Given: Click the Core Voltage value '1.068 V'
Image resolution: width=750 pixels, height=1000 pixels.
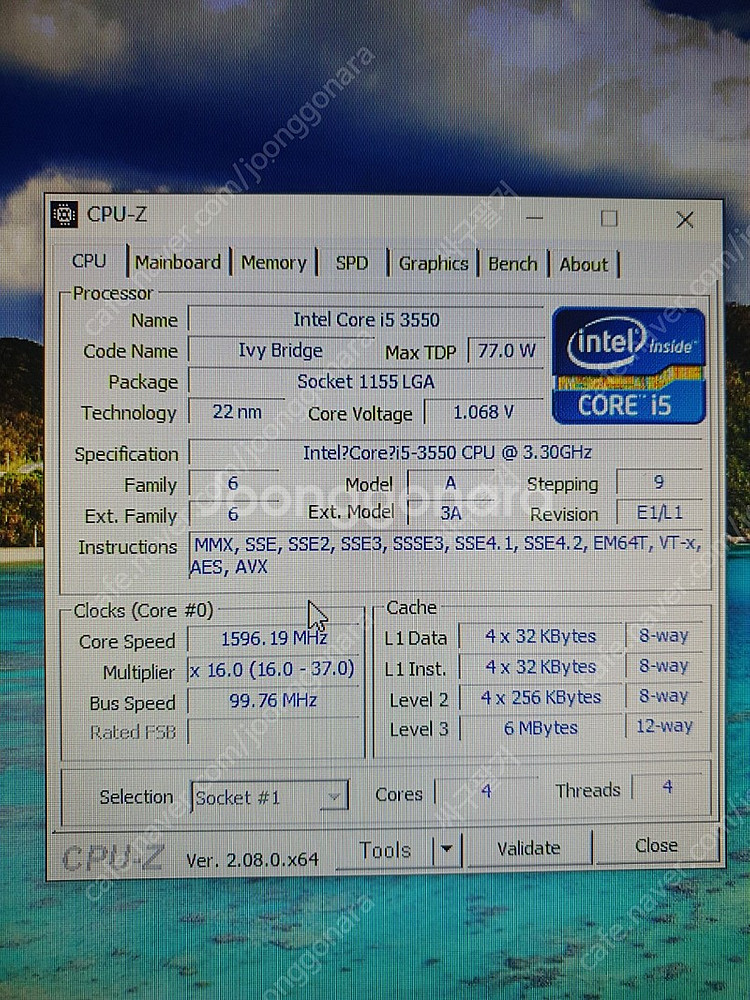Looking at the screenshot, I should pos(483,412).
